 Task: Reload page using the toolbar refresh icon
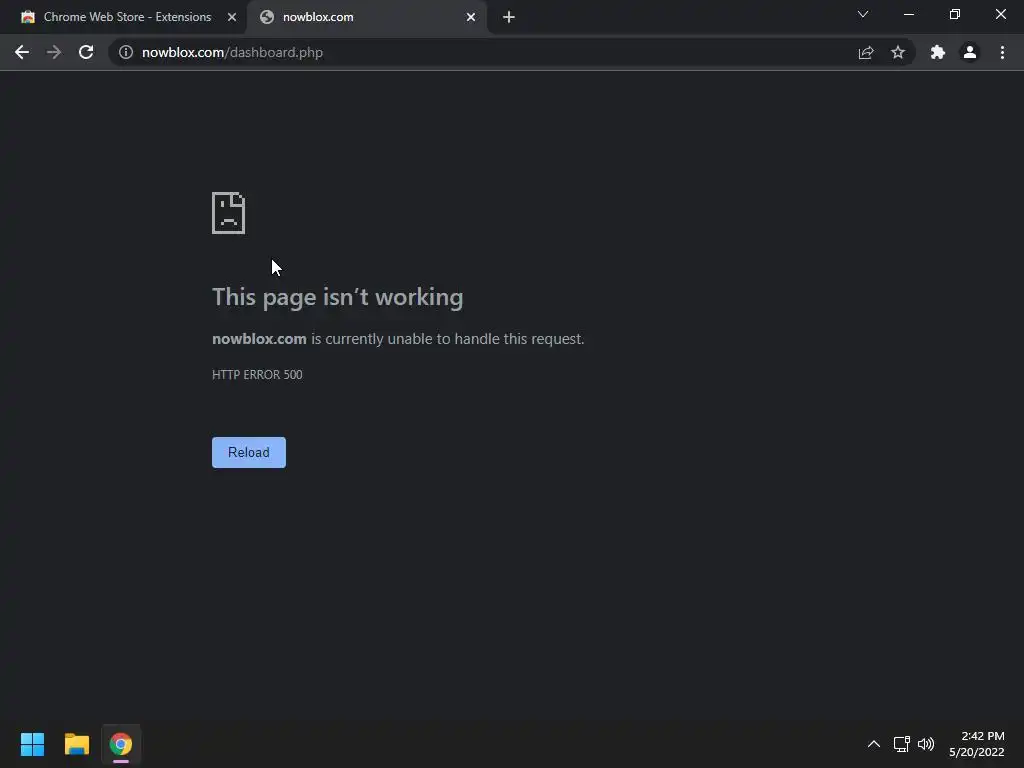pyautogui.click(x=86, y=52)
